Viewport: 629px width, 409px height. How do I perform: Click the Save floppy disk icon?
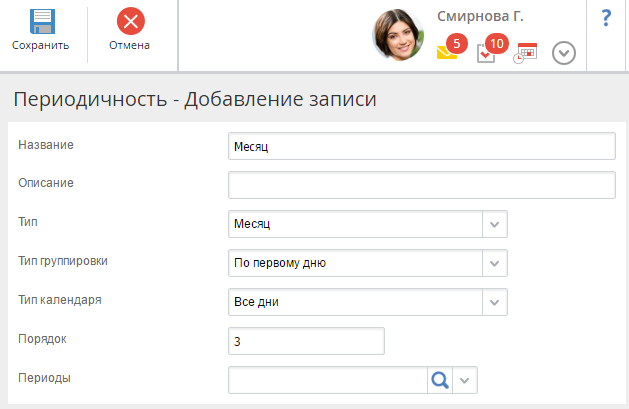tap(41, 21)
